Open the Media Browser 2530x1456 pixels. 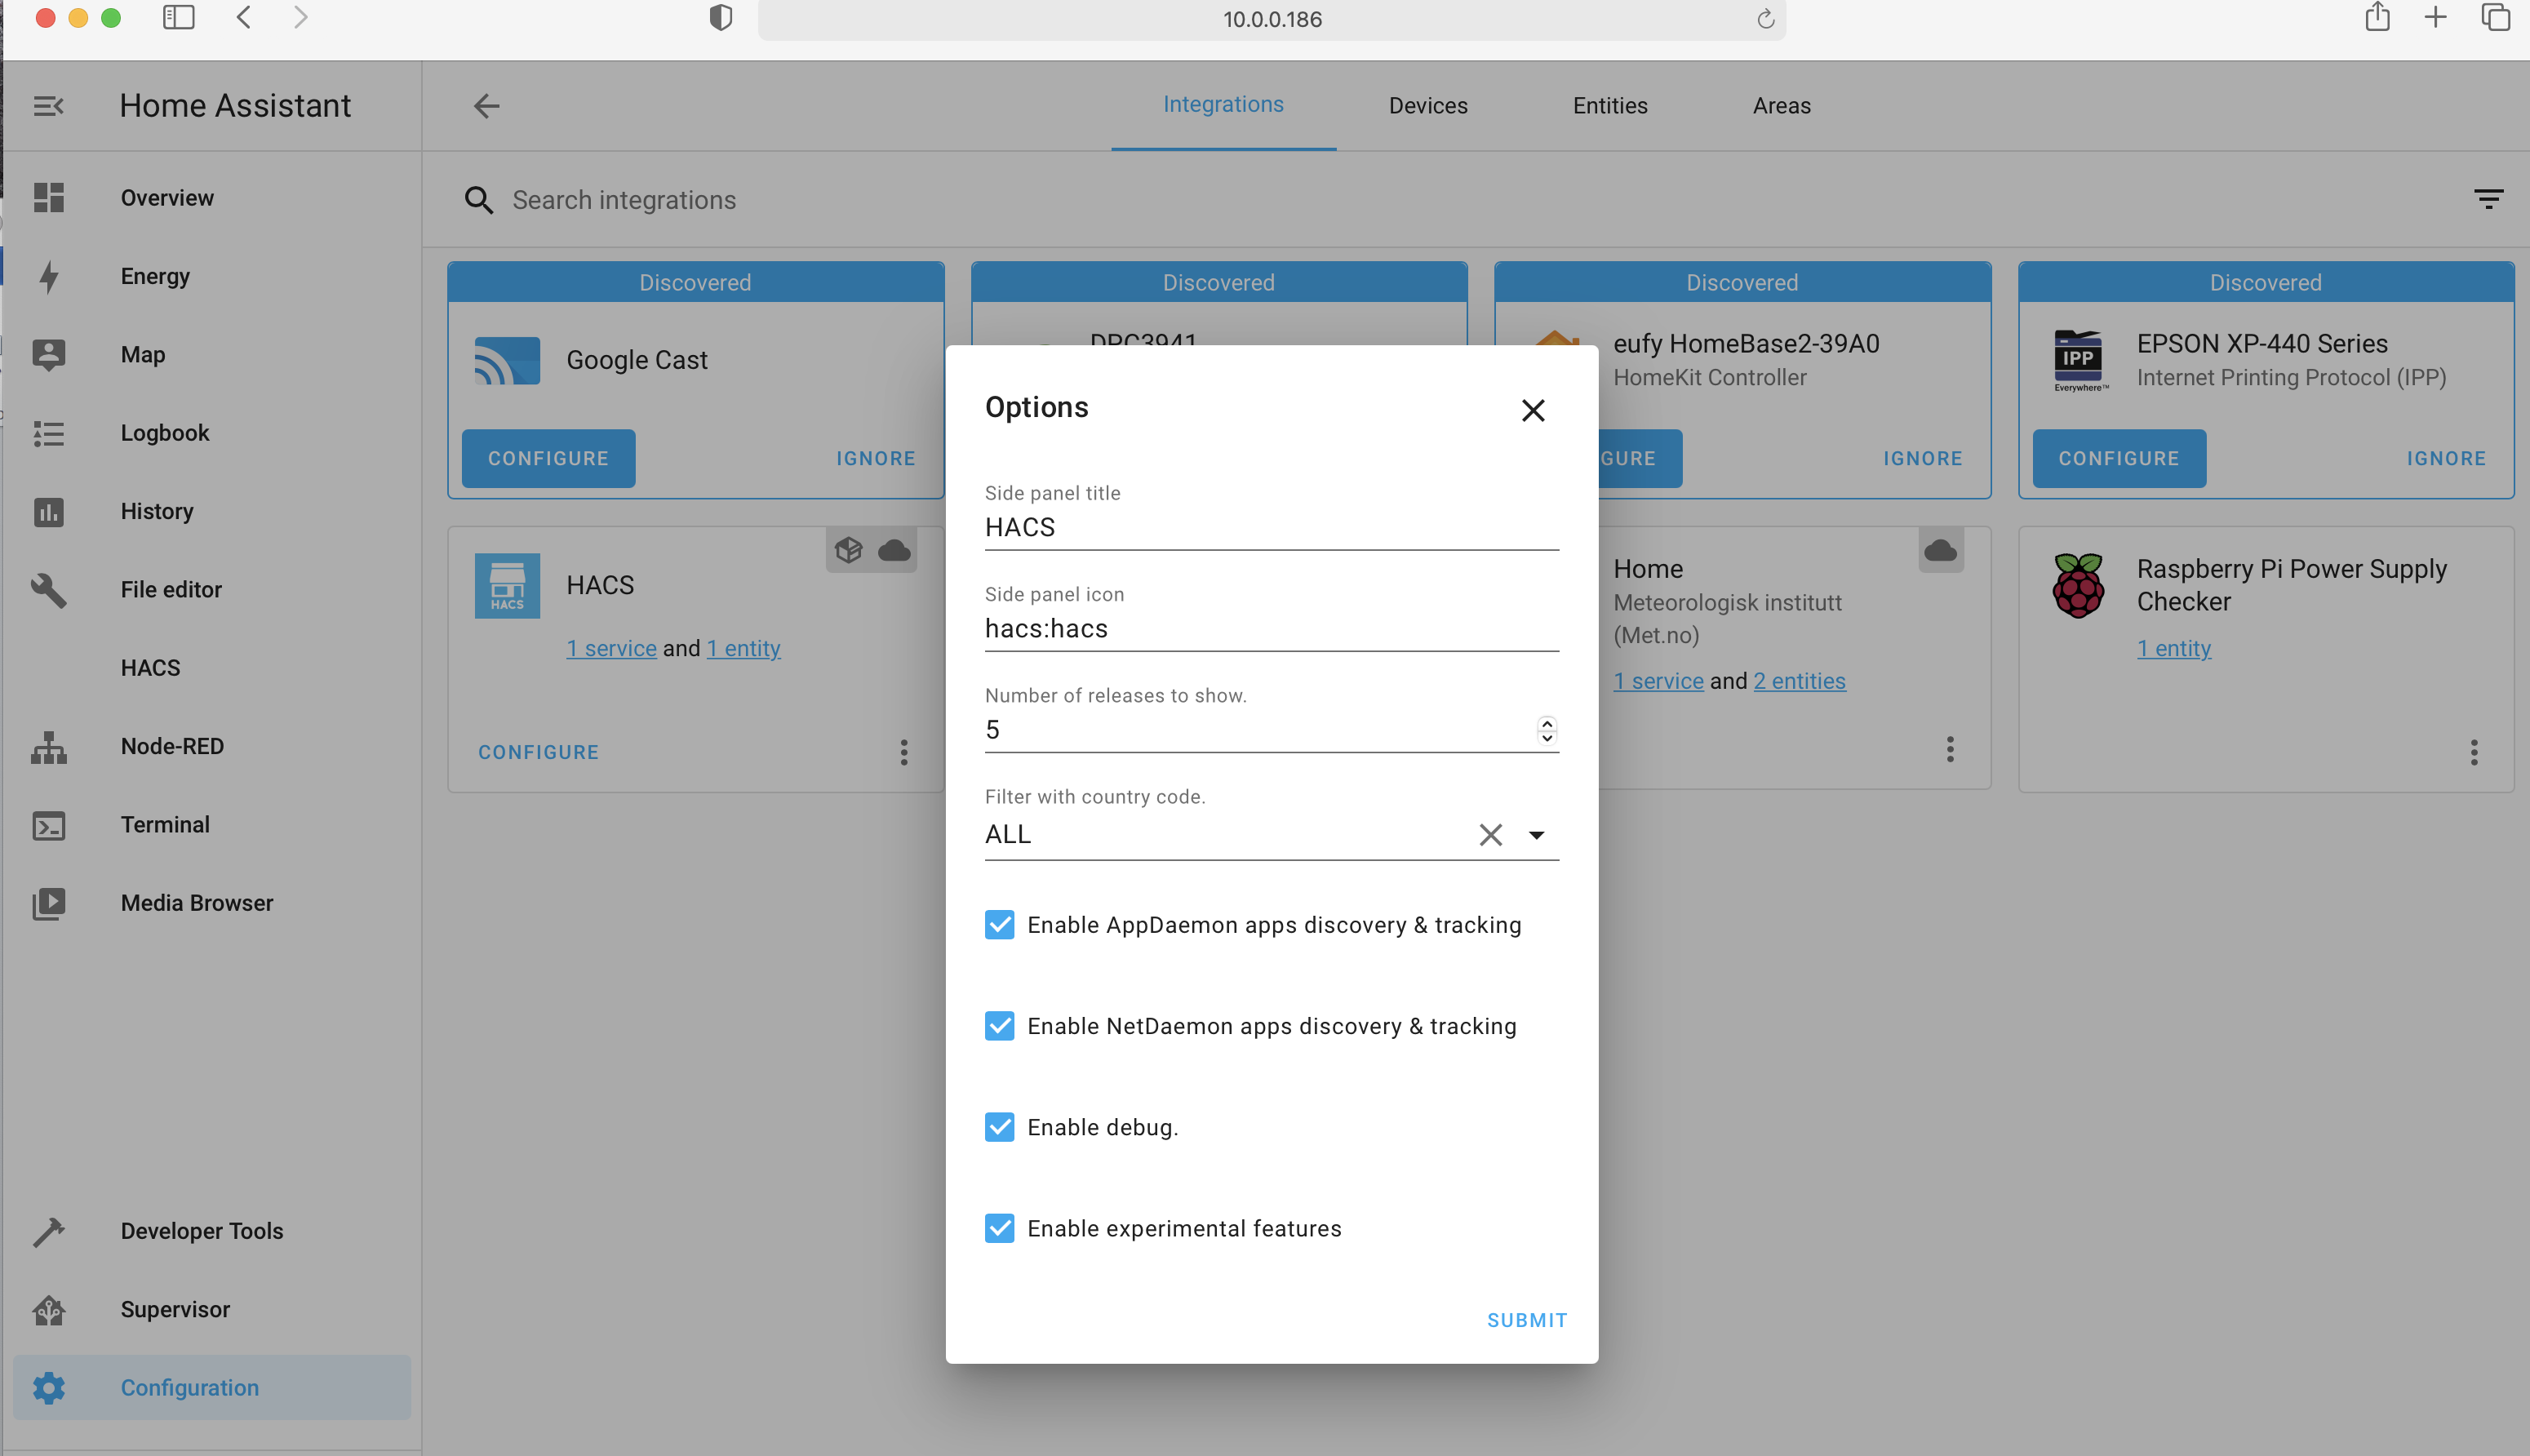tap(196, 902)
